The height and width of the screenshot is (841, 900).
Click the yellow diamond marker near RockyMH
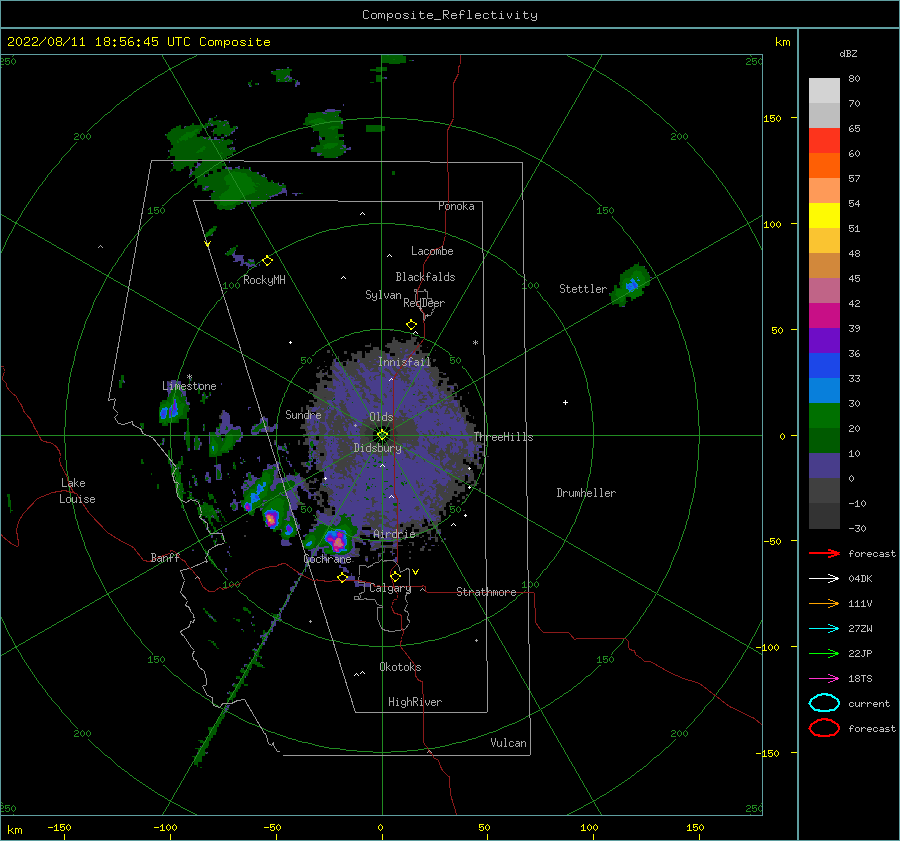point(267,261)
